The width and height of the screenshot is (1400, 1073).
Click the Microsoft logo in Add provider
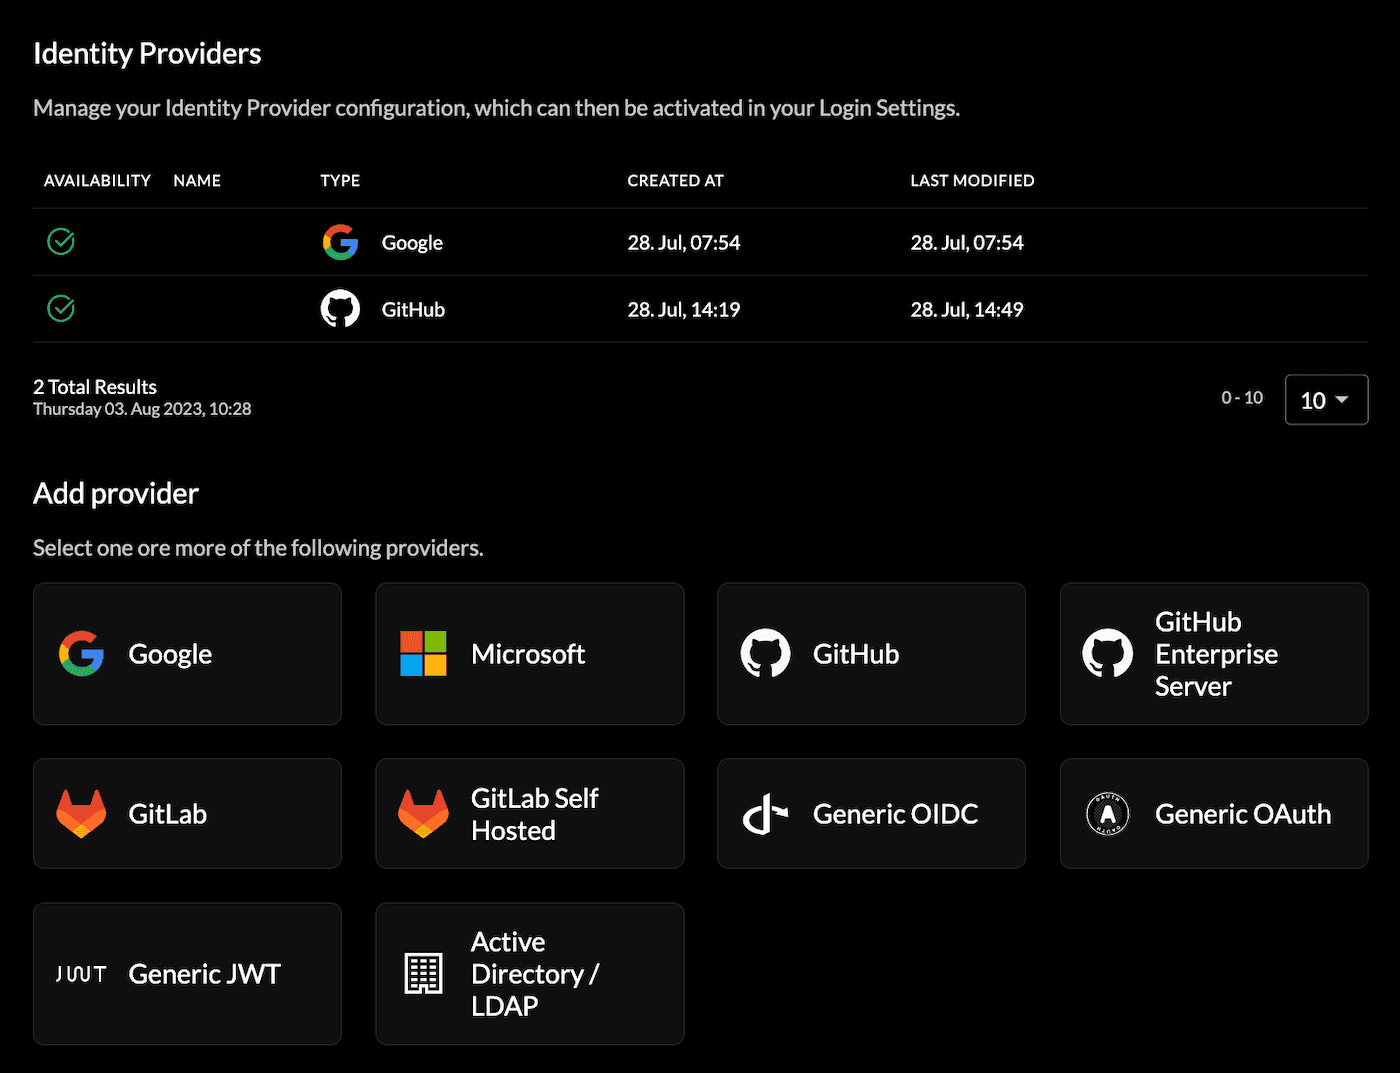coord(423,654)
